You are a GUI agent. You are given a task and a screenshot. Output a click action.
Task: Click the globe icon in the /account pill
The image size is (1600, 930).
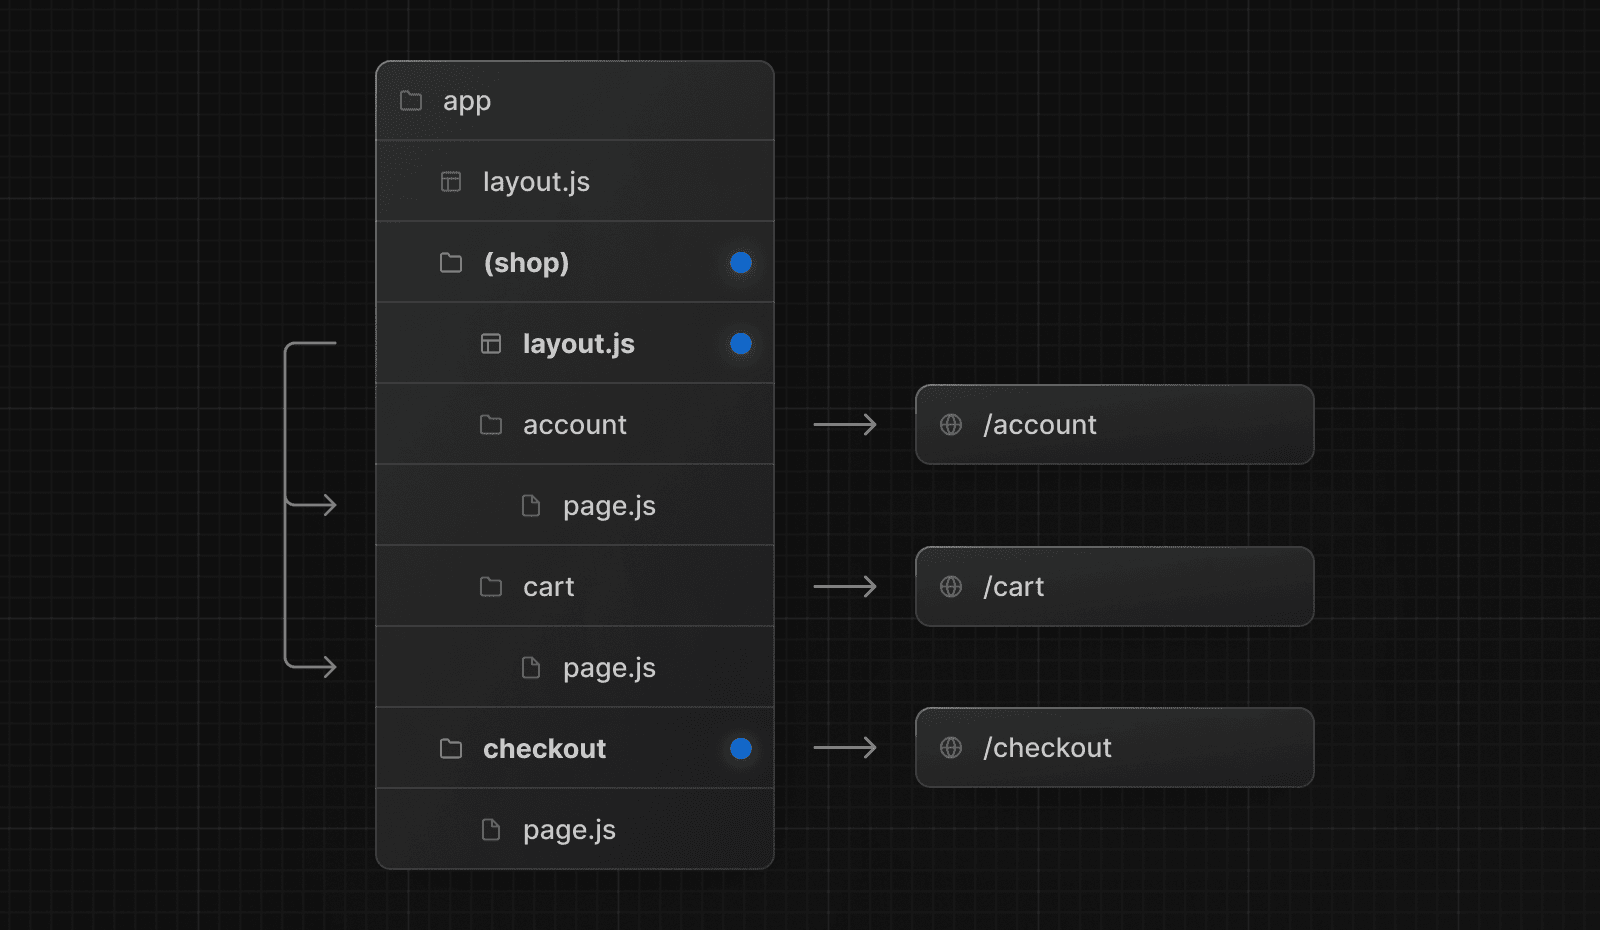(949, 425)
